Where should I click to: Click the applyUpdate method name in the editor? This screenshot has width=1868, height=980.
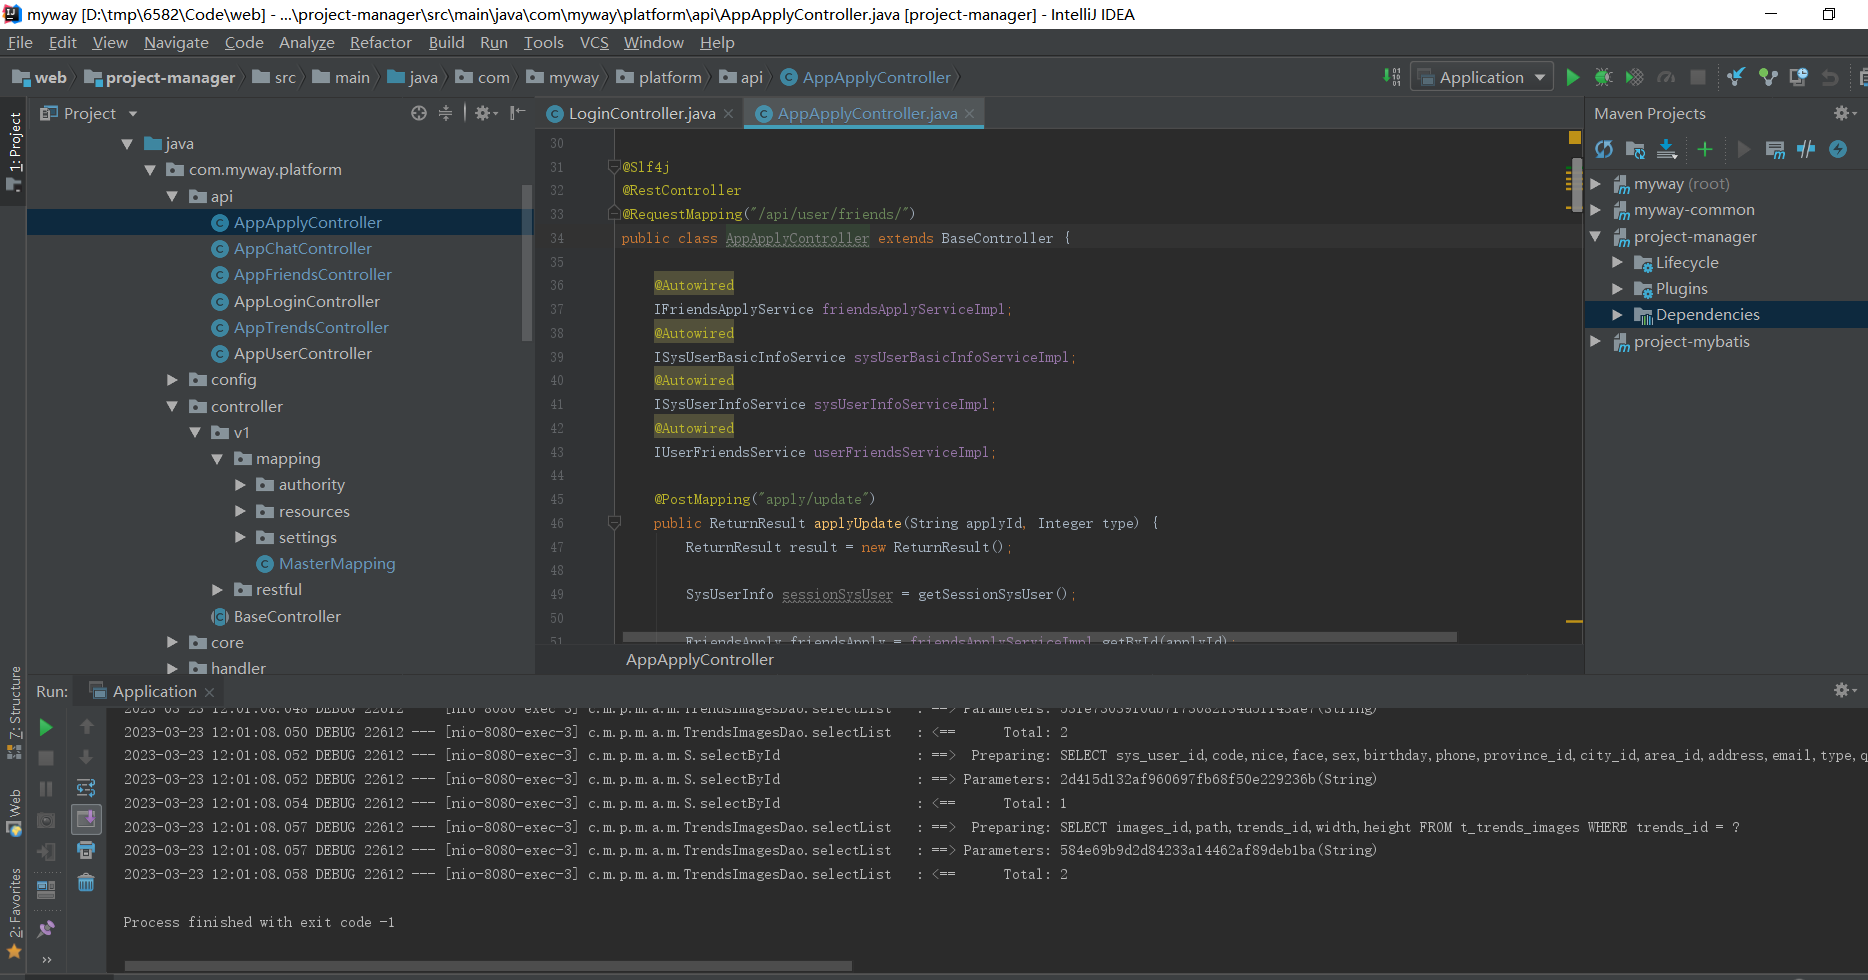857,523
